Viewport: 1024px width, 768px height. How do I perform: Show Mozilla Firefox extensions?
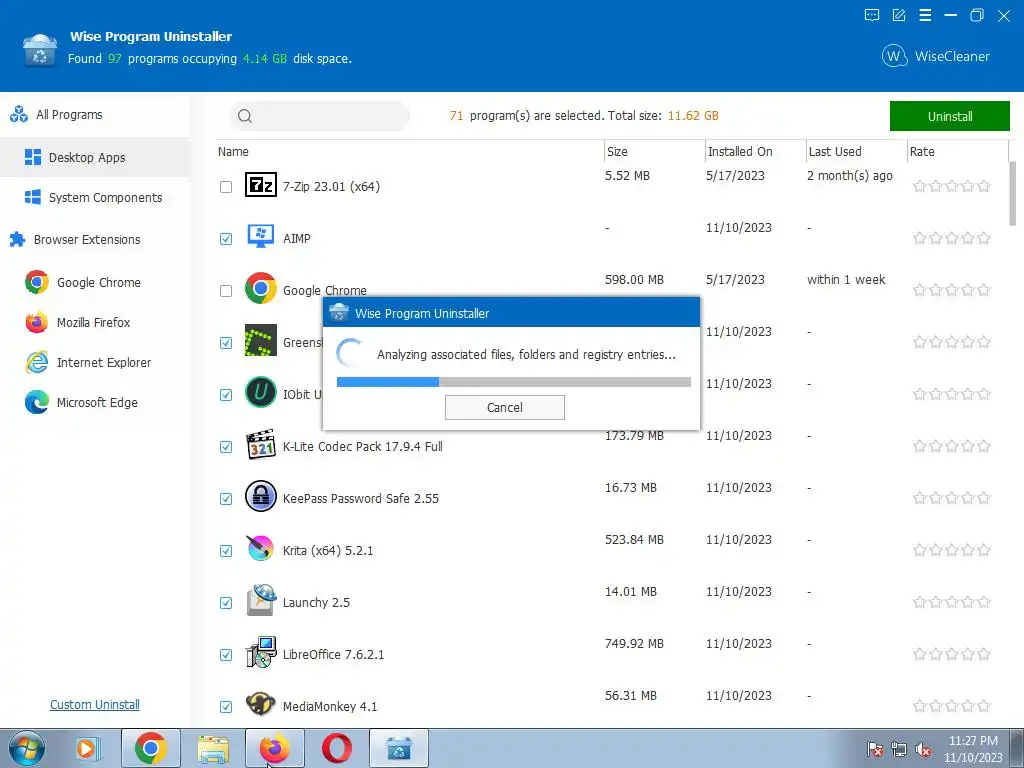(x=95, y=323)
